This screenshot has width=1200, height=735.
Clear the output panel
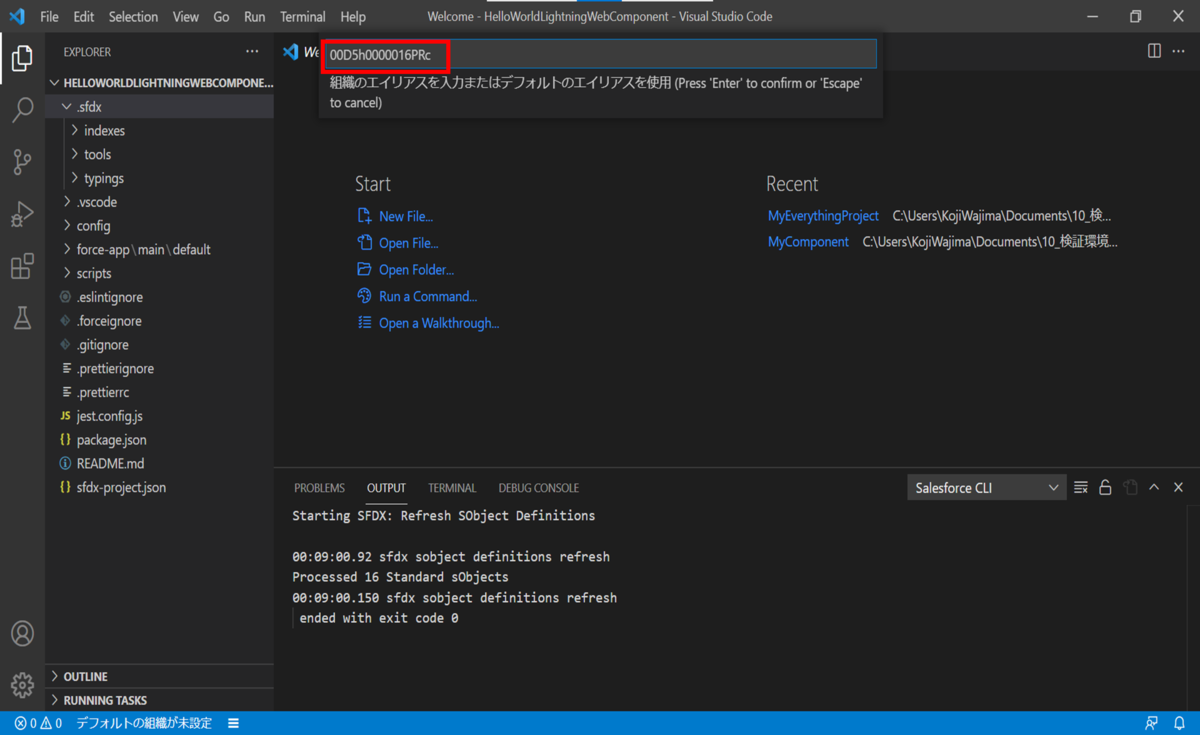(1081, 488)
